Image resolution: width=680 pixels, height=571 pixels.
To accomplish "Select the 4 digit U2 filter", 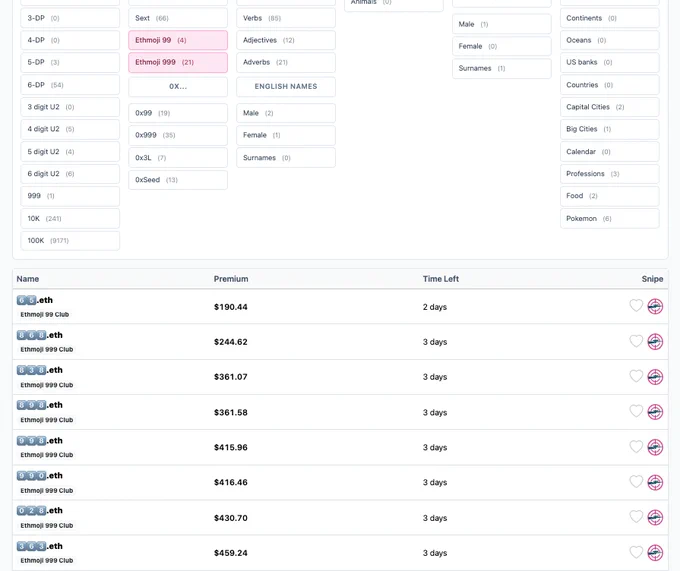I will click(x=70, y=129).
